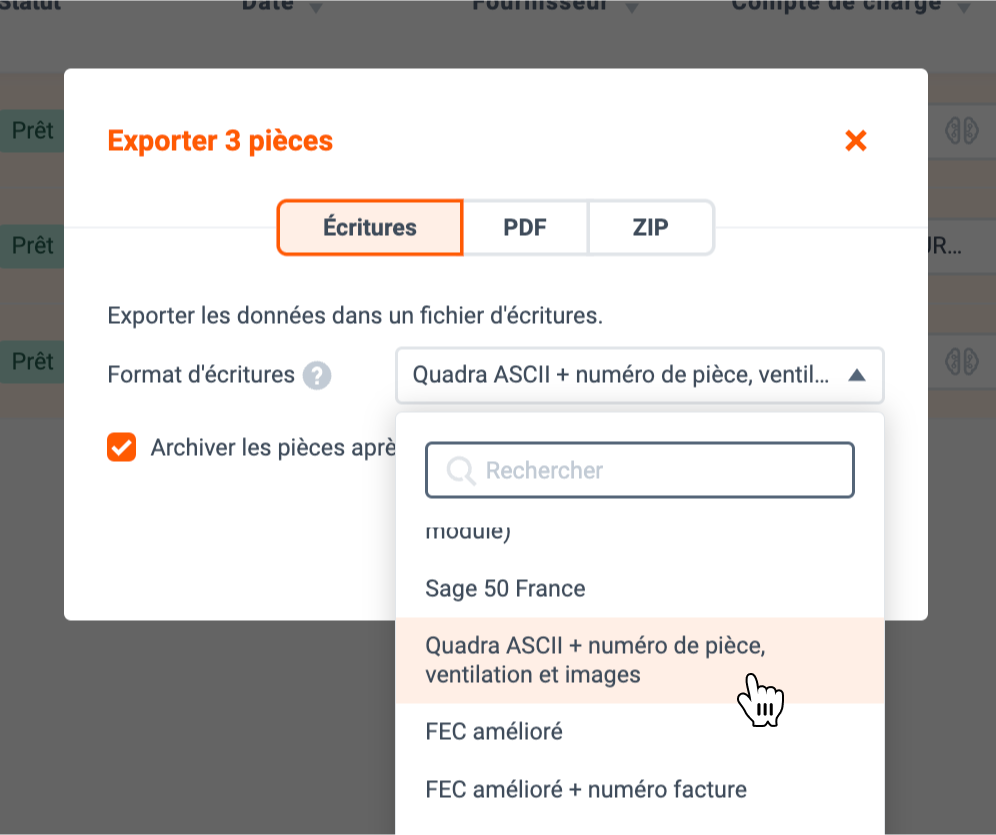Sort by the Date column arrow
The image size is (996, 835).
pos(316,8)
